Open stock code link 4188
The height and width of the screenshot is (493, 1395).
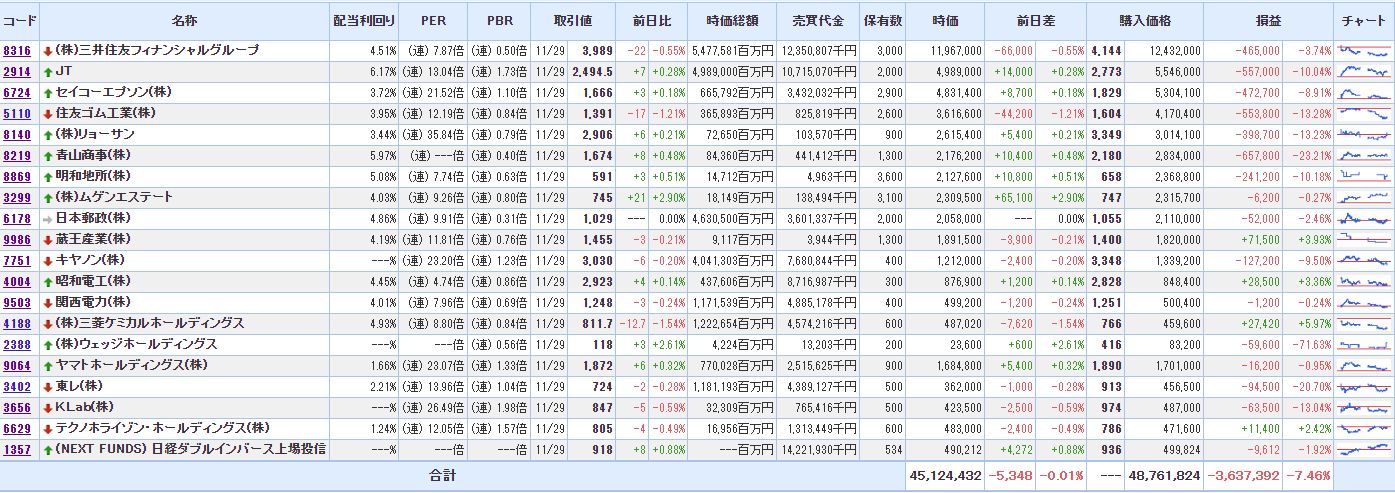point(17,323)
